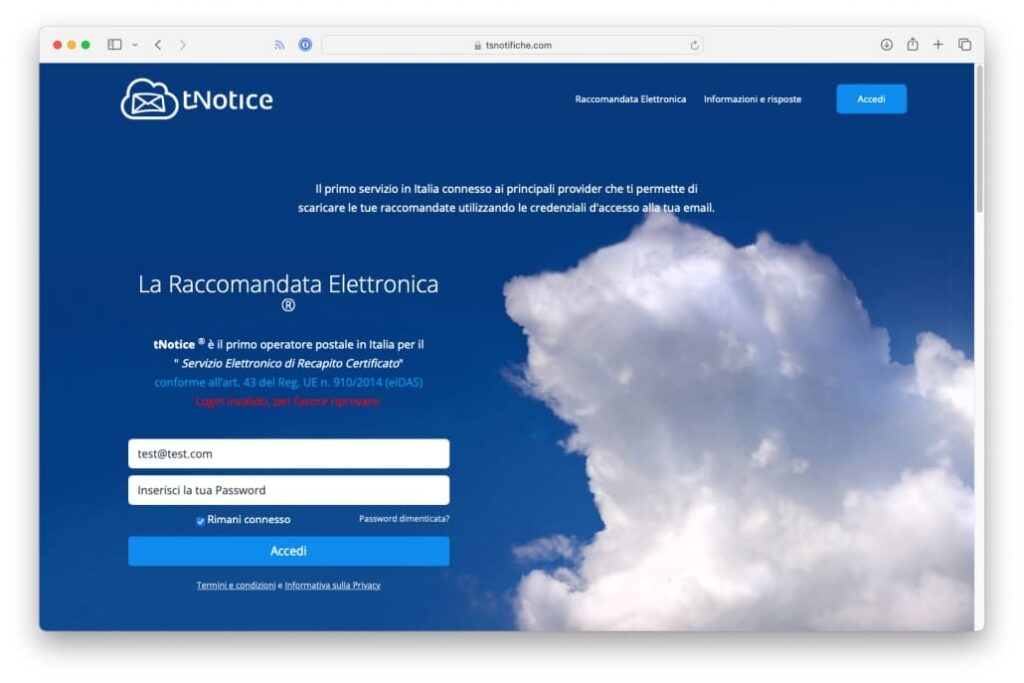Image resolution: width=1024 pixels, height=683 pixels.
Task: Close the Safari window with red button
Action: (57, 44)
